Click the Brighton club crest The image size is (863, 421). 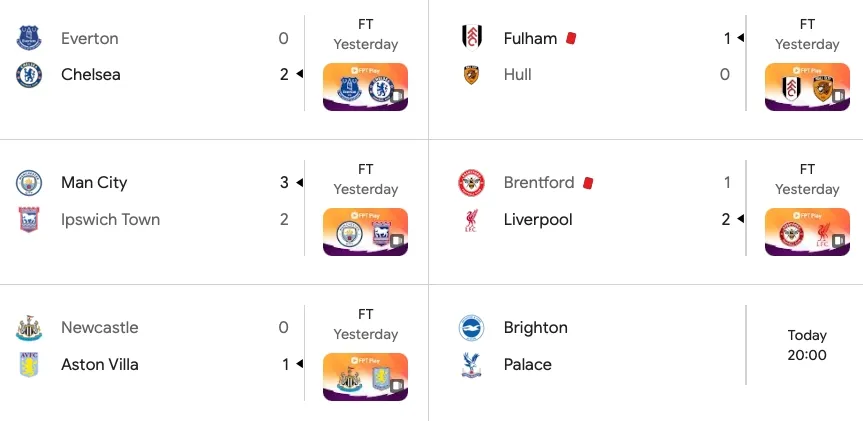pyautogui.click(x=471, y=328)
